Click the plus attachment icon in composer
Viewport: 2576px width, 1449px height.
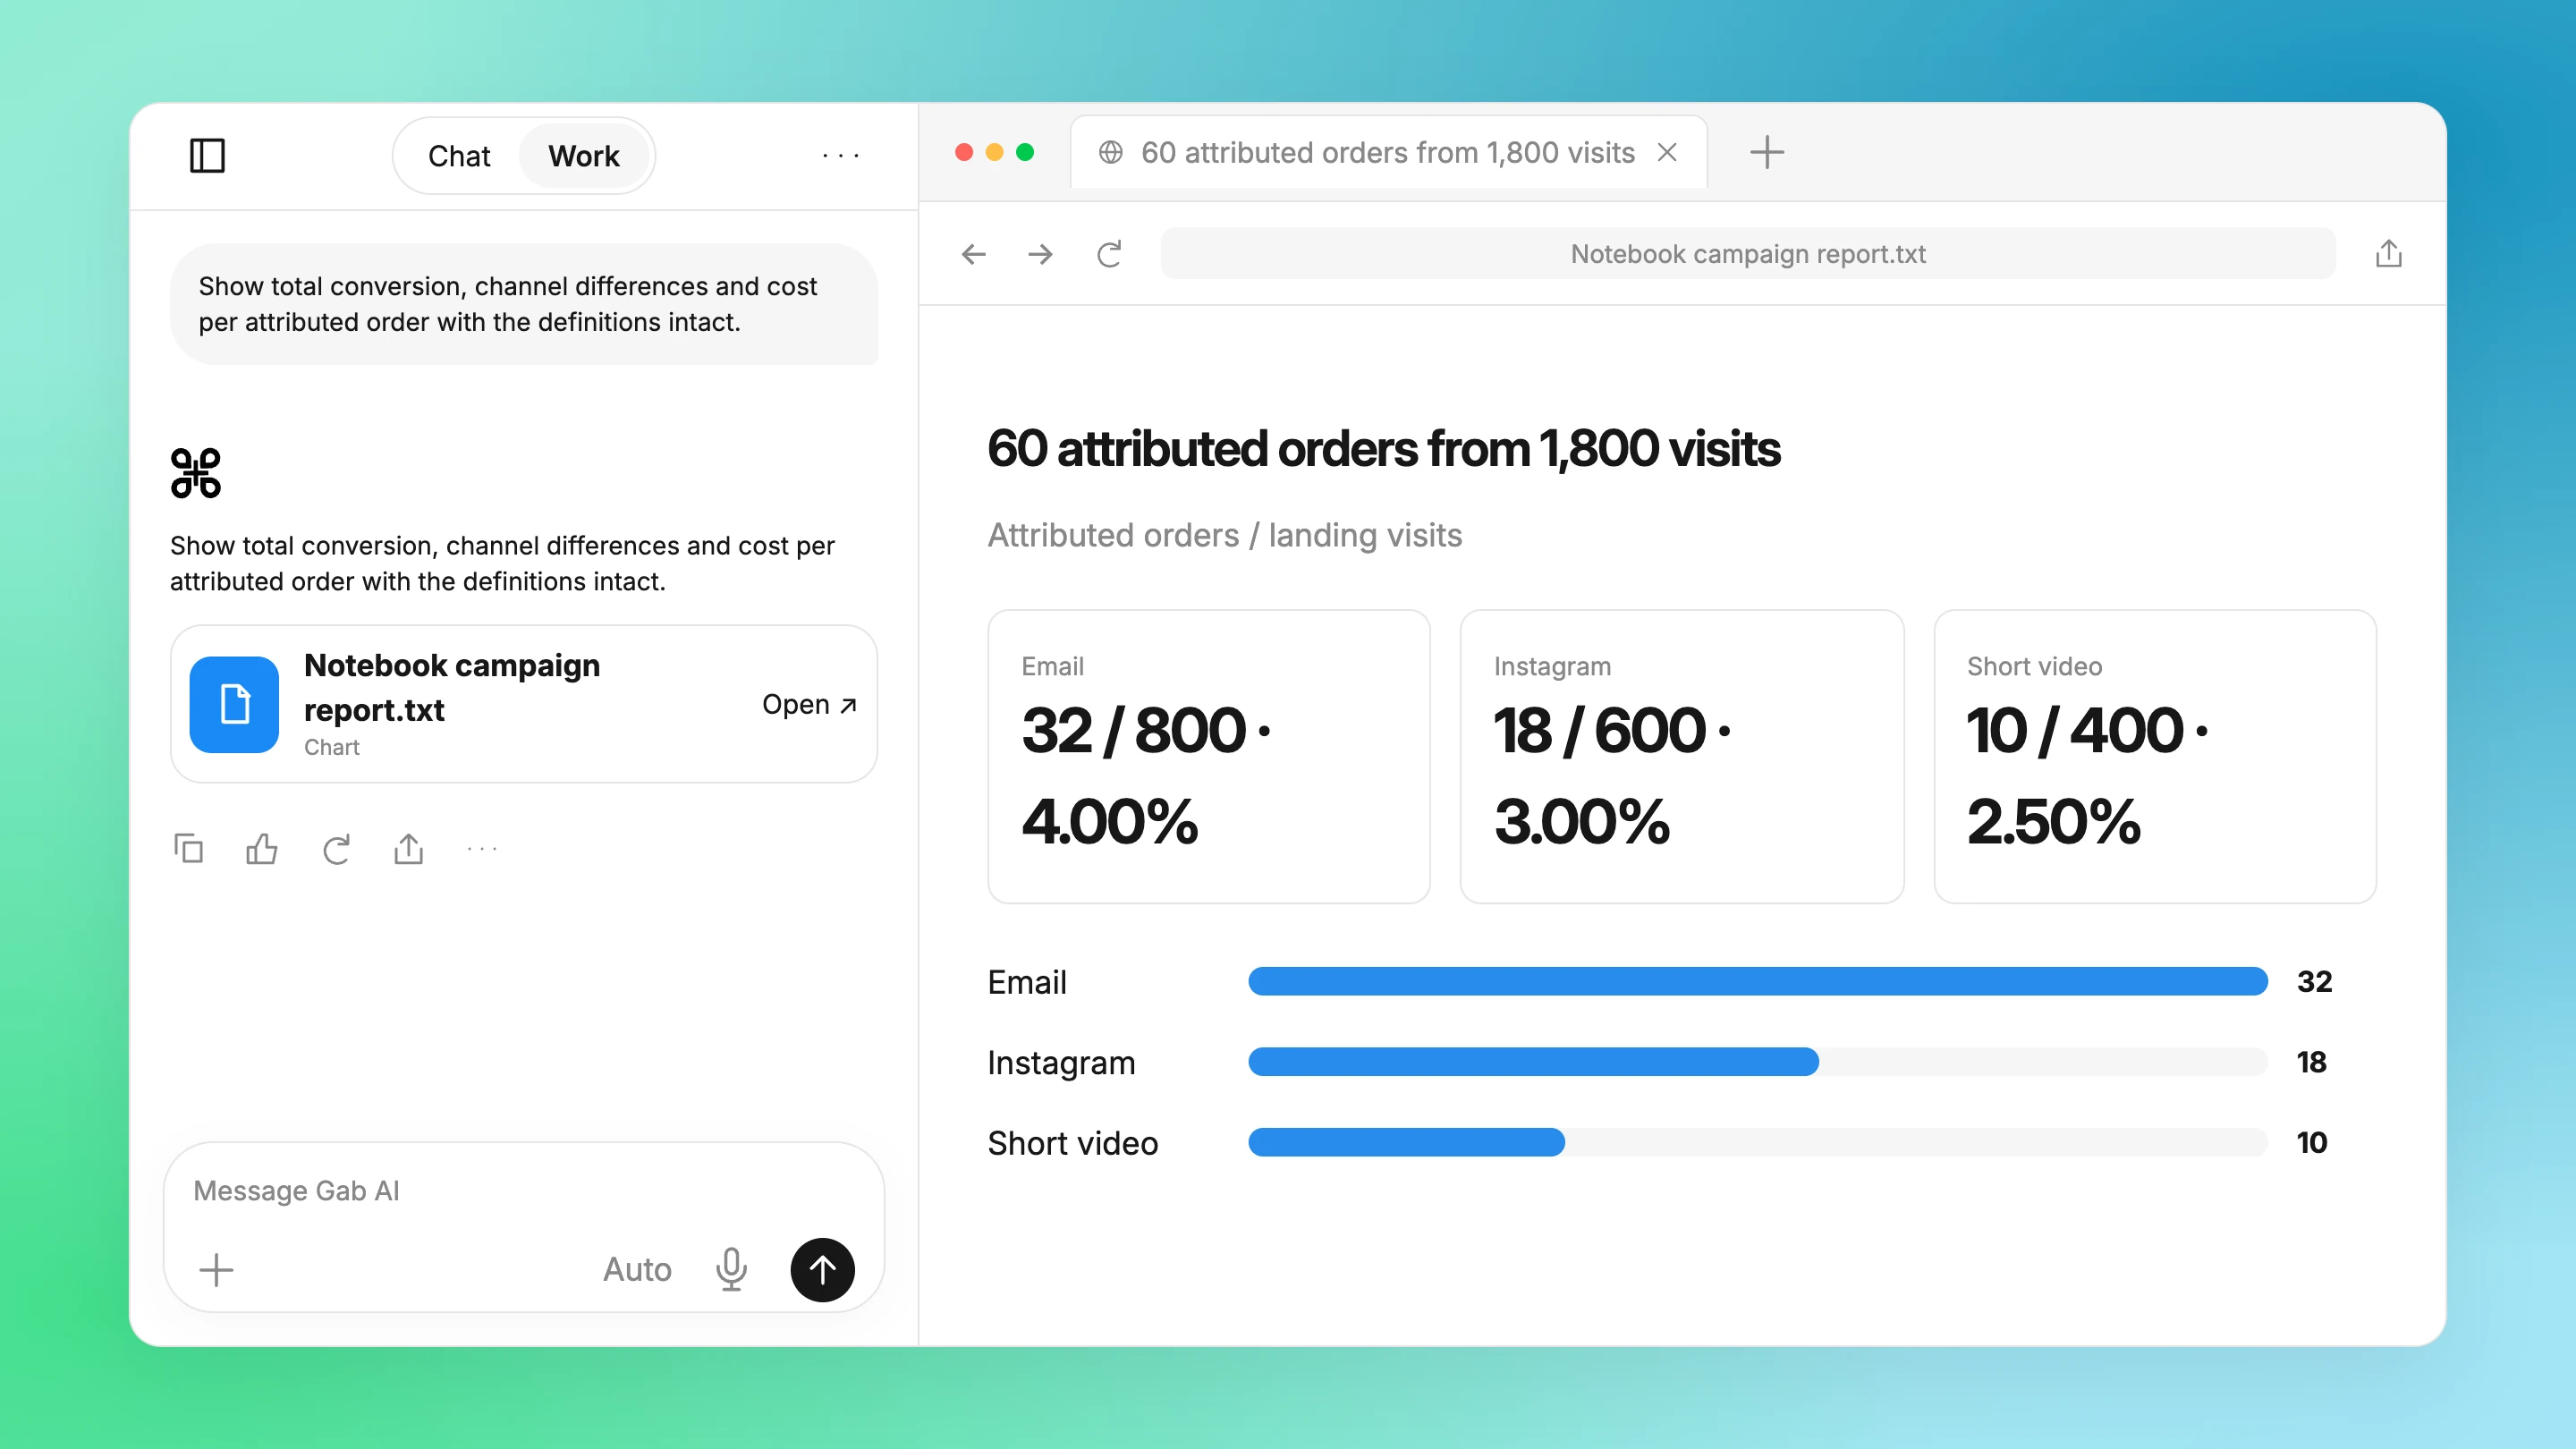[216, 1270]
